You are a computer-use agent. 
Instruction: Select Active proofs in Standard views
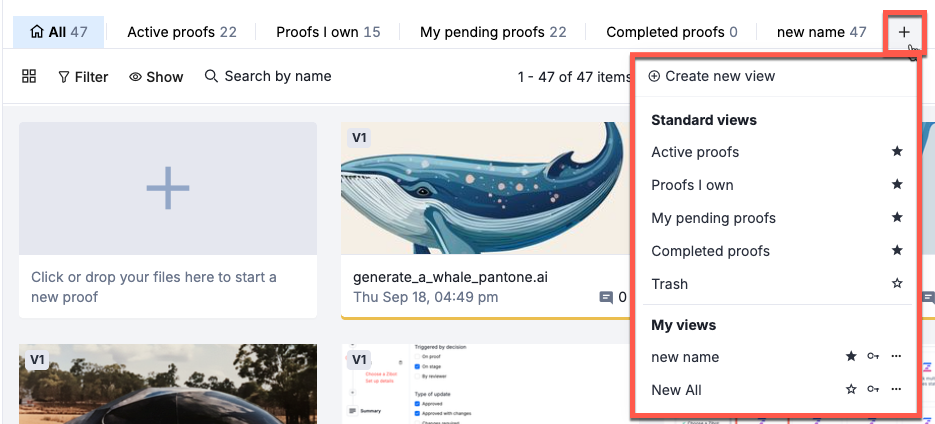695,152
